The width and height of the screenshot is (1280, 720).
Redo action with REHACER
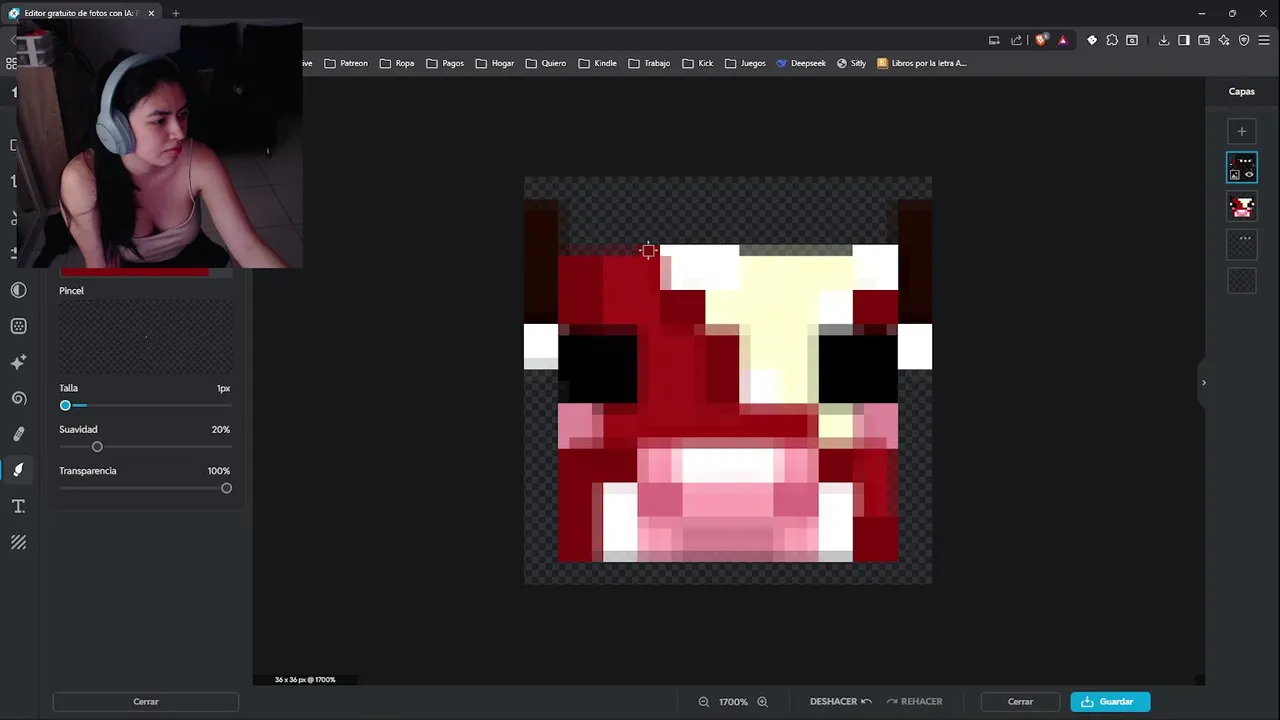pyautogui.click(x=914, y=702)
